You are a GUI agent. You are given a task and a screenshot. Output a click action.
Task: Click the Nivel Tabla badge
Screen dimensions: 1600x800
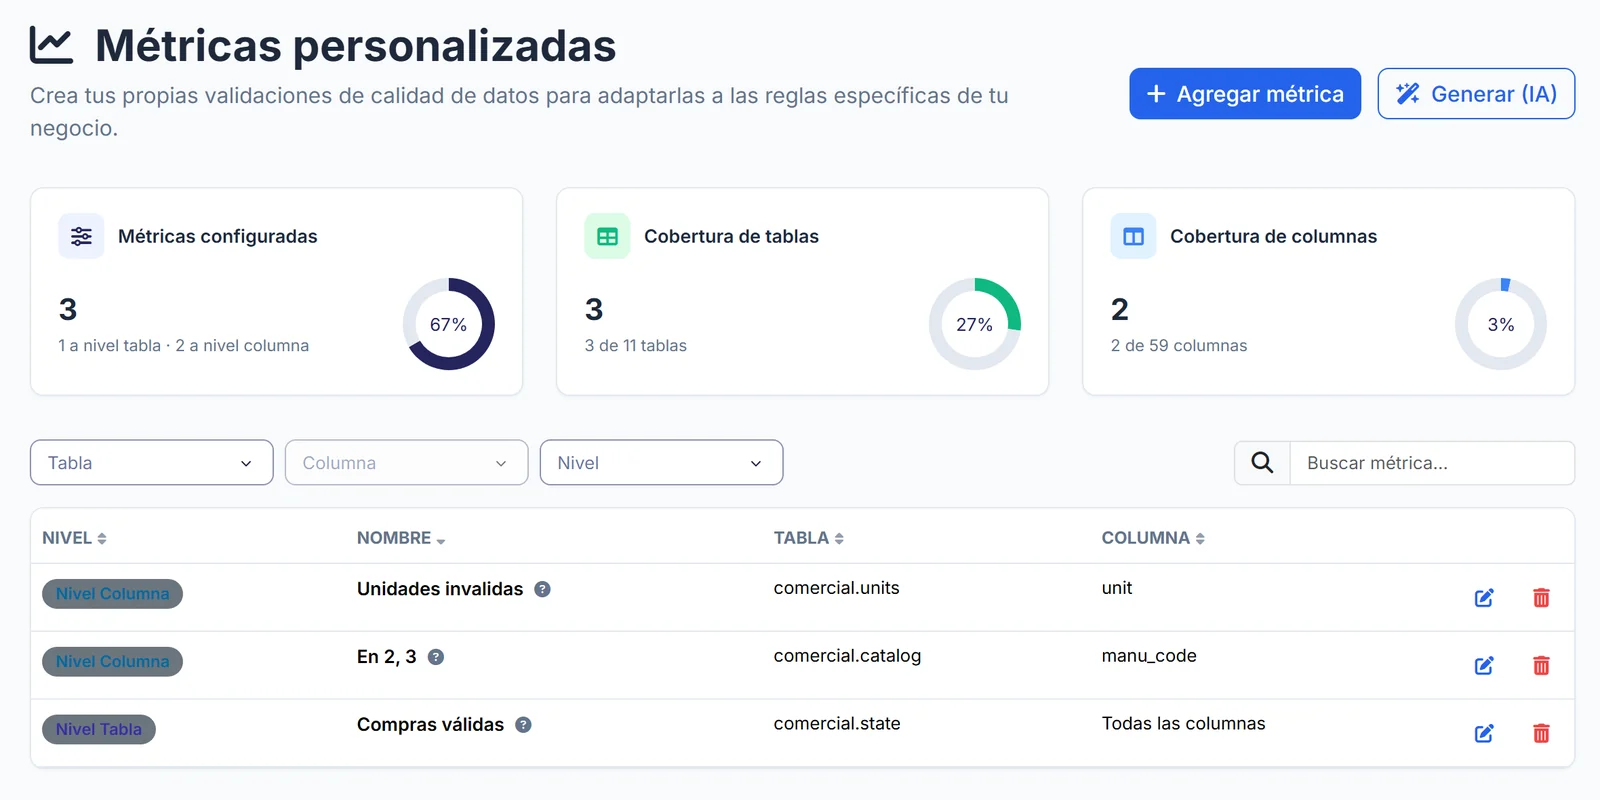[99, 730]
